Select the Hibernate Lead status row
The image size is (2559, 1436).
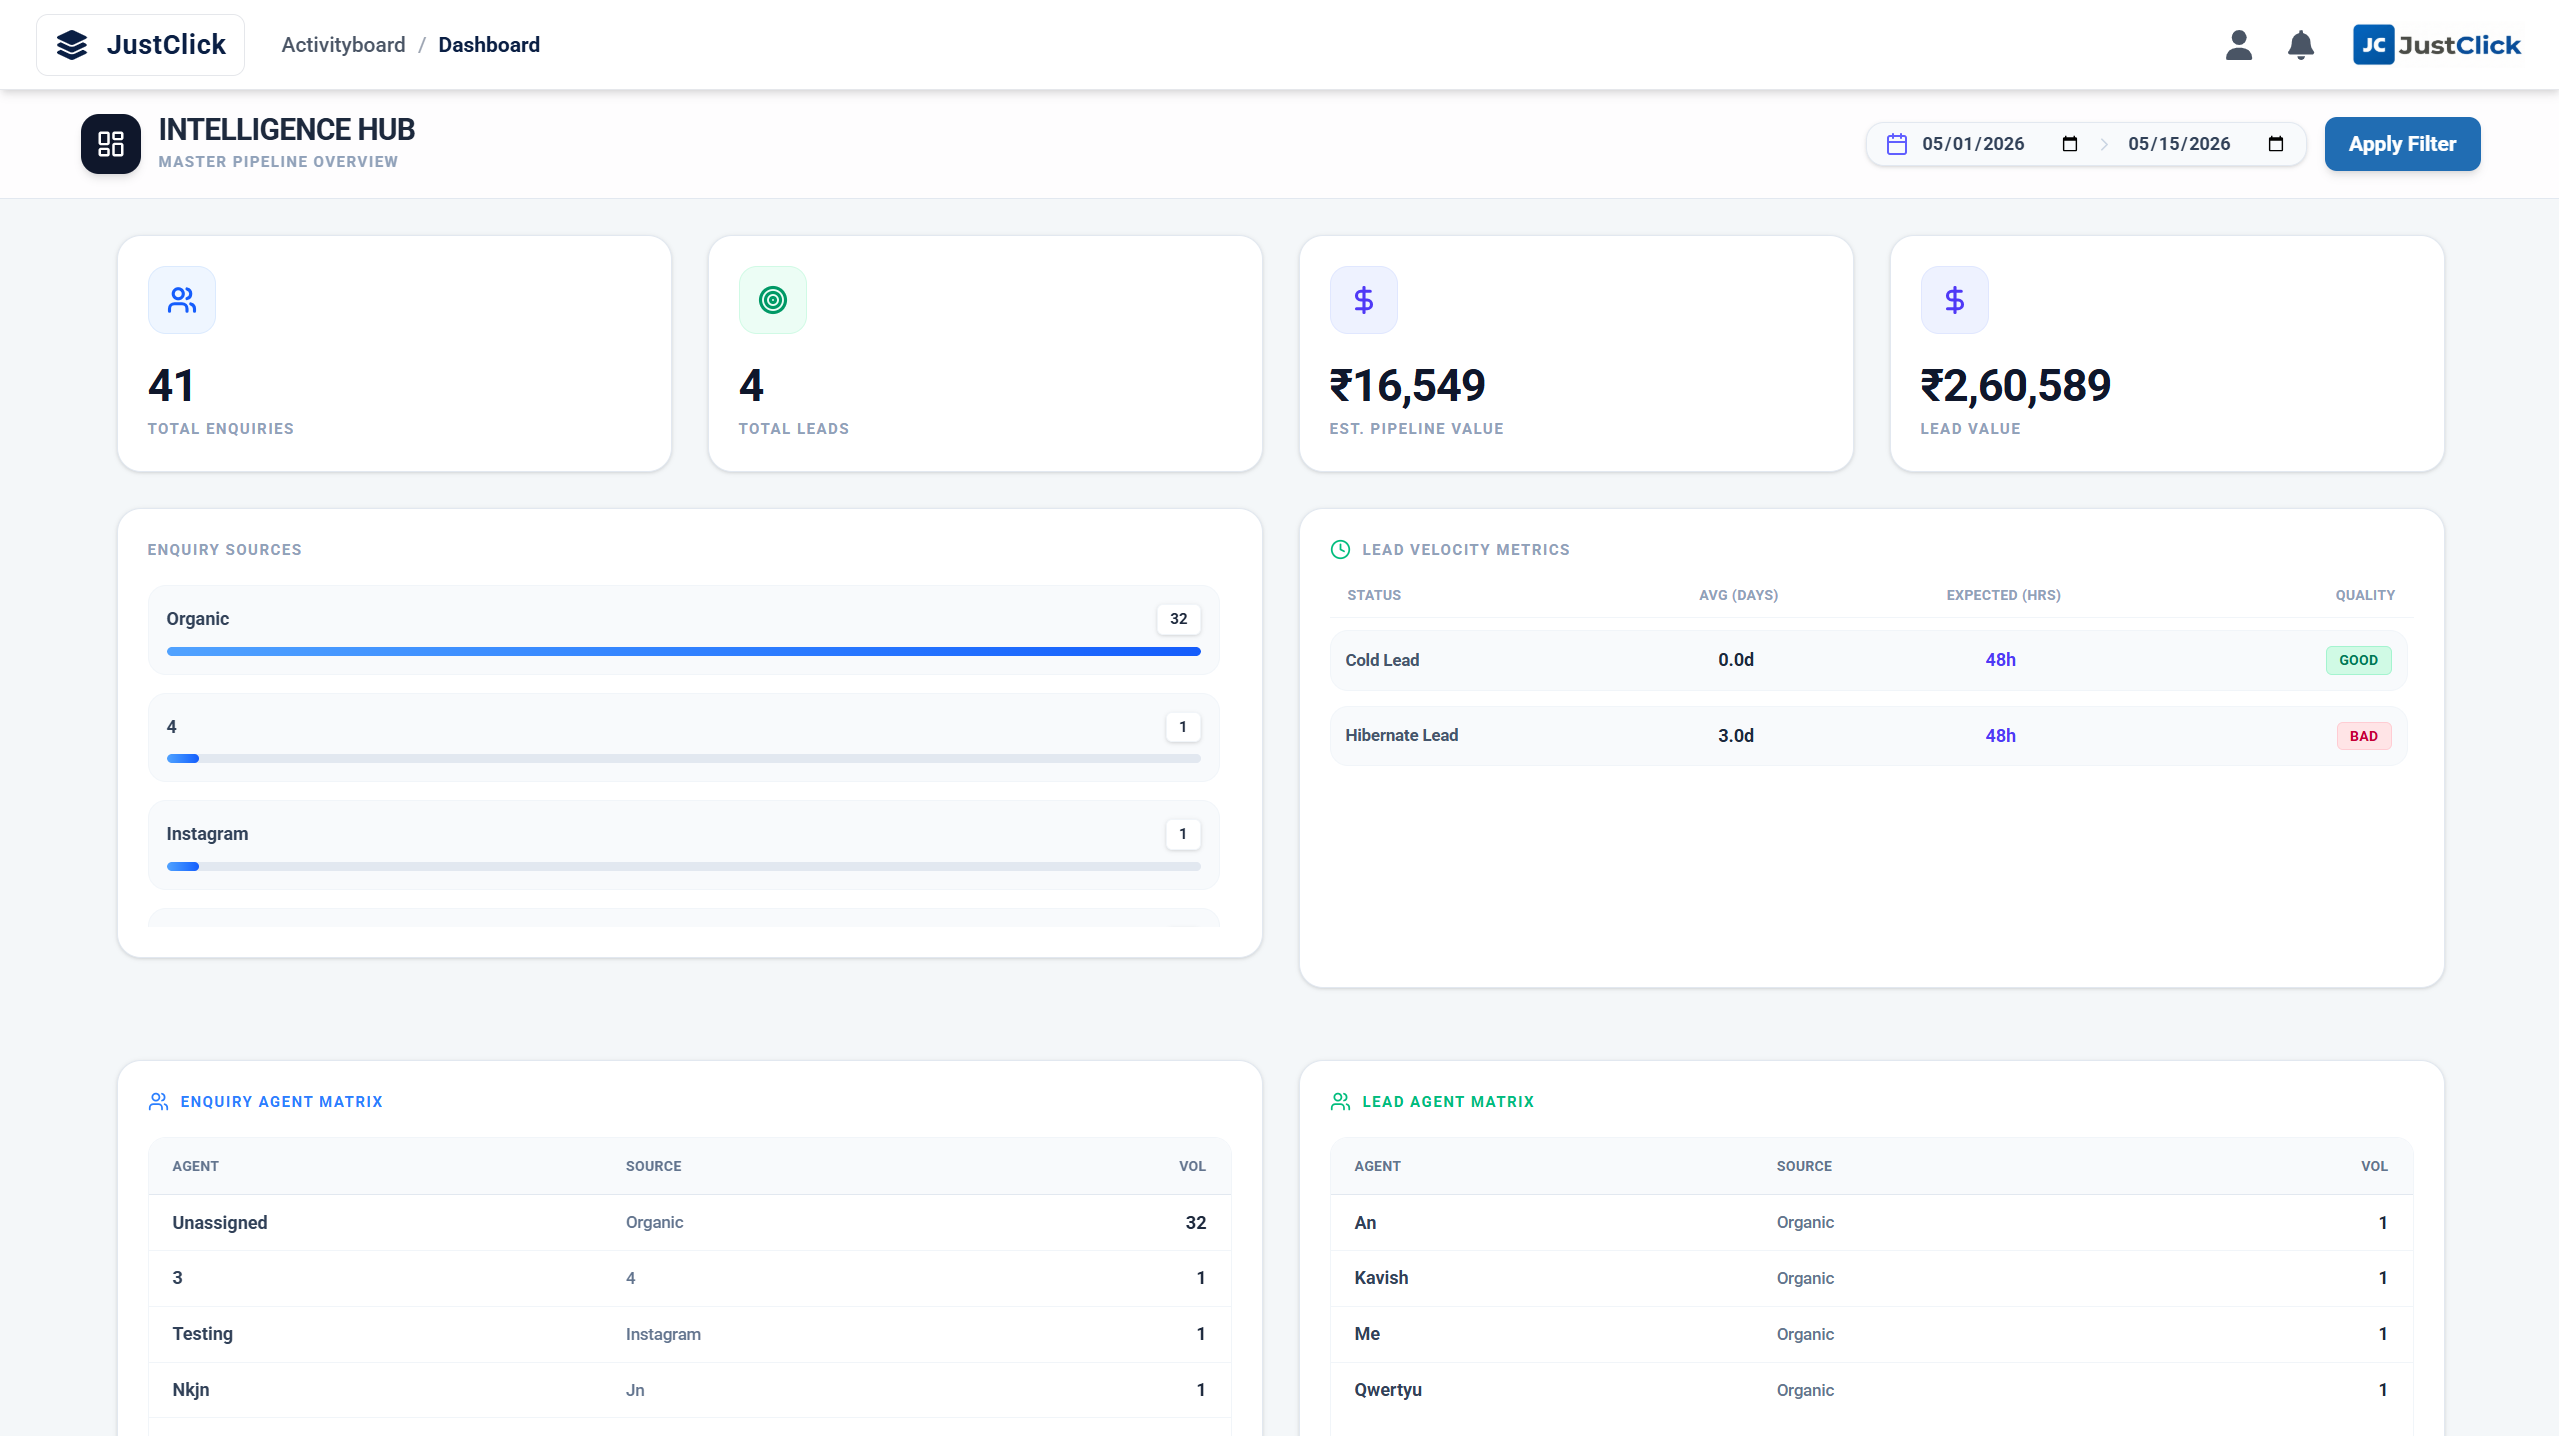[1868, 736]
